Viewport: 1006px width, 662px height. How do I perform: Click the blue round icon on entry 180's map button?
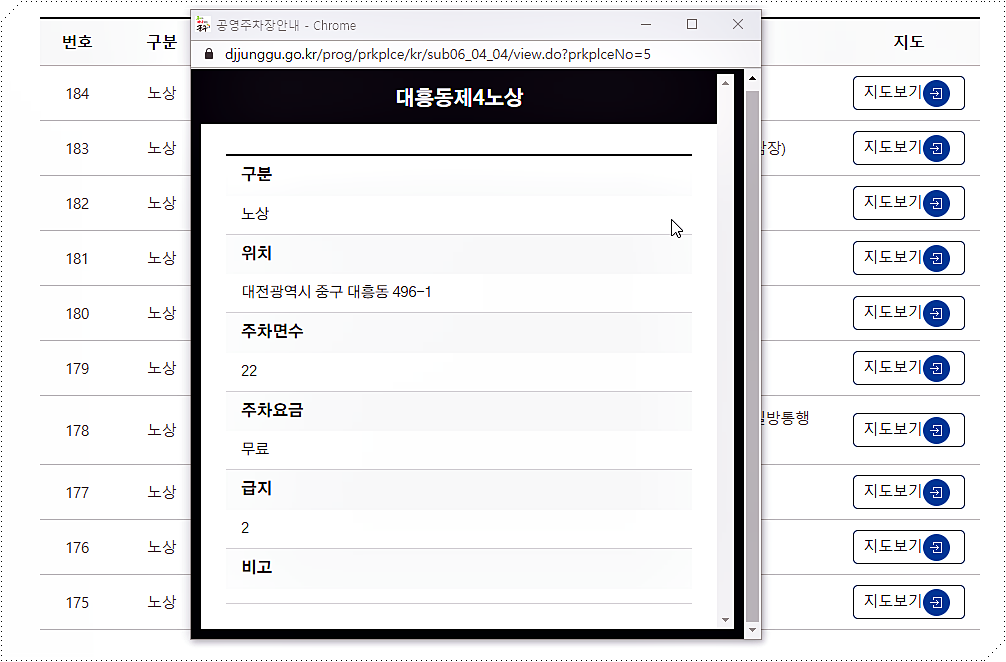tap(936, 312)
